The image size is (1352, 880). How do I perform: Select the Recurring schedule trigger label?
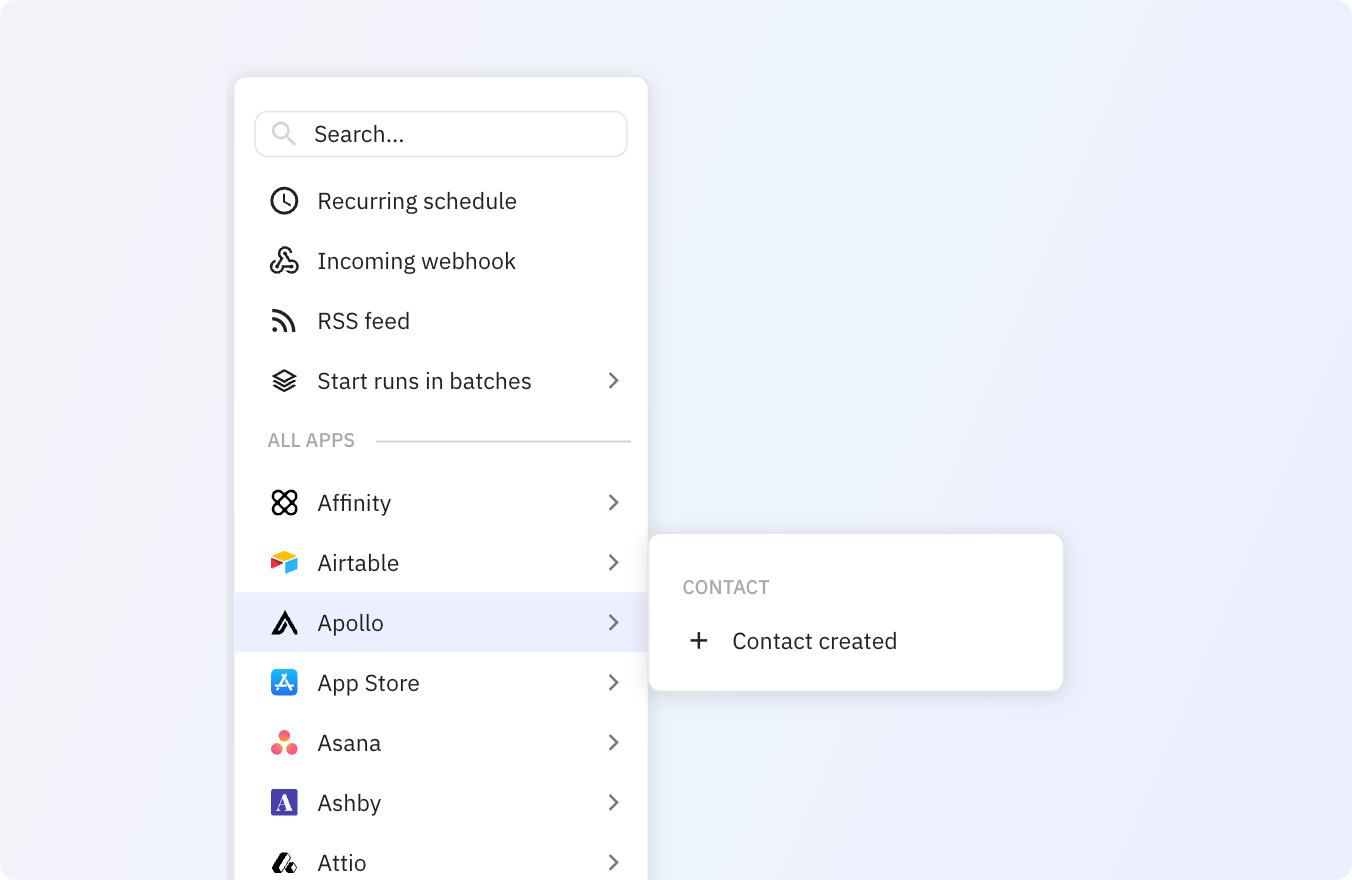[417, 201]
